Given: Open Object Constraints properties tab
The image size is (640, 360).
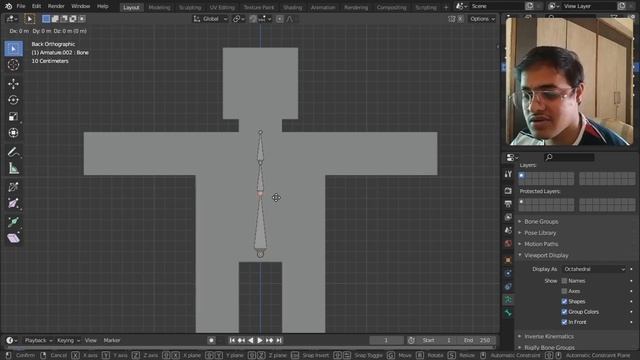Looking at the screenshot, I should tap(508, 287).
